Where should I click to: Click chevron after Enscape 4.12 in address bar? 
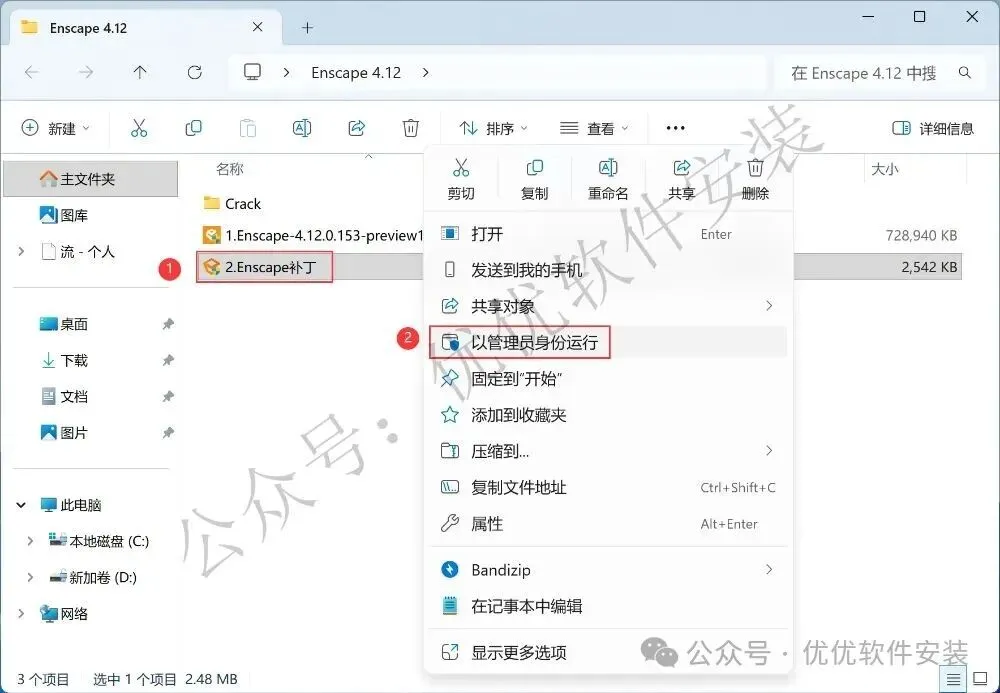[x=425, y=73]
